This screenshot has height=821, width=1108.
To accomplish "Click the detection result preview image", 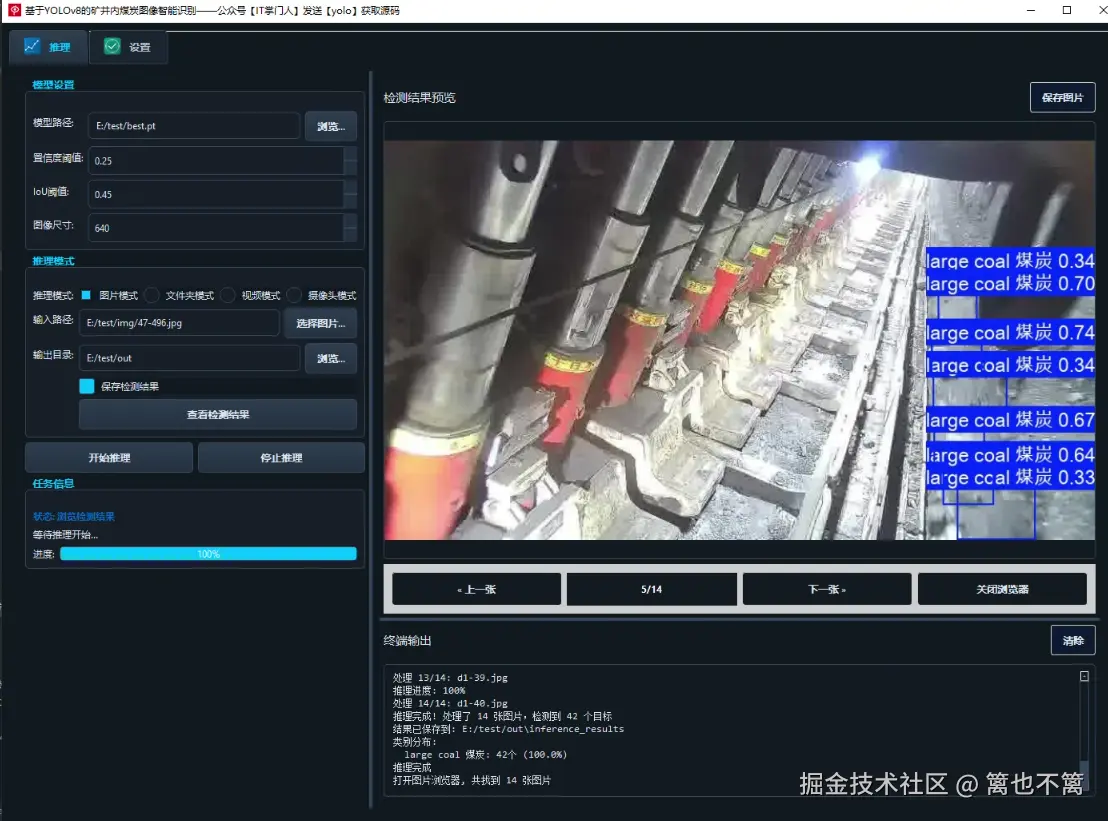I will coord(739,340).
